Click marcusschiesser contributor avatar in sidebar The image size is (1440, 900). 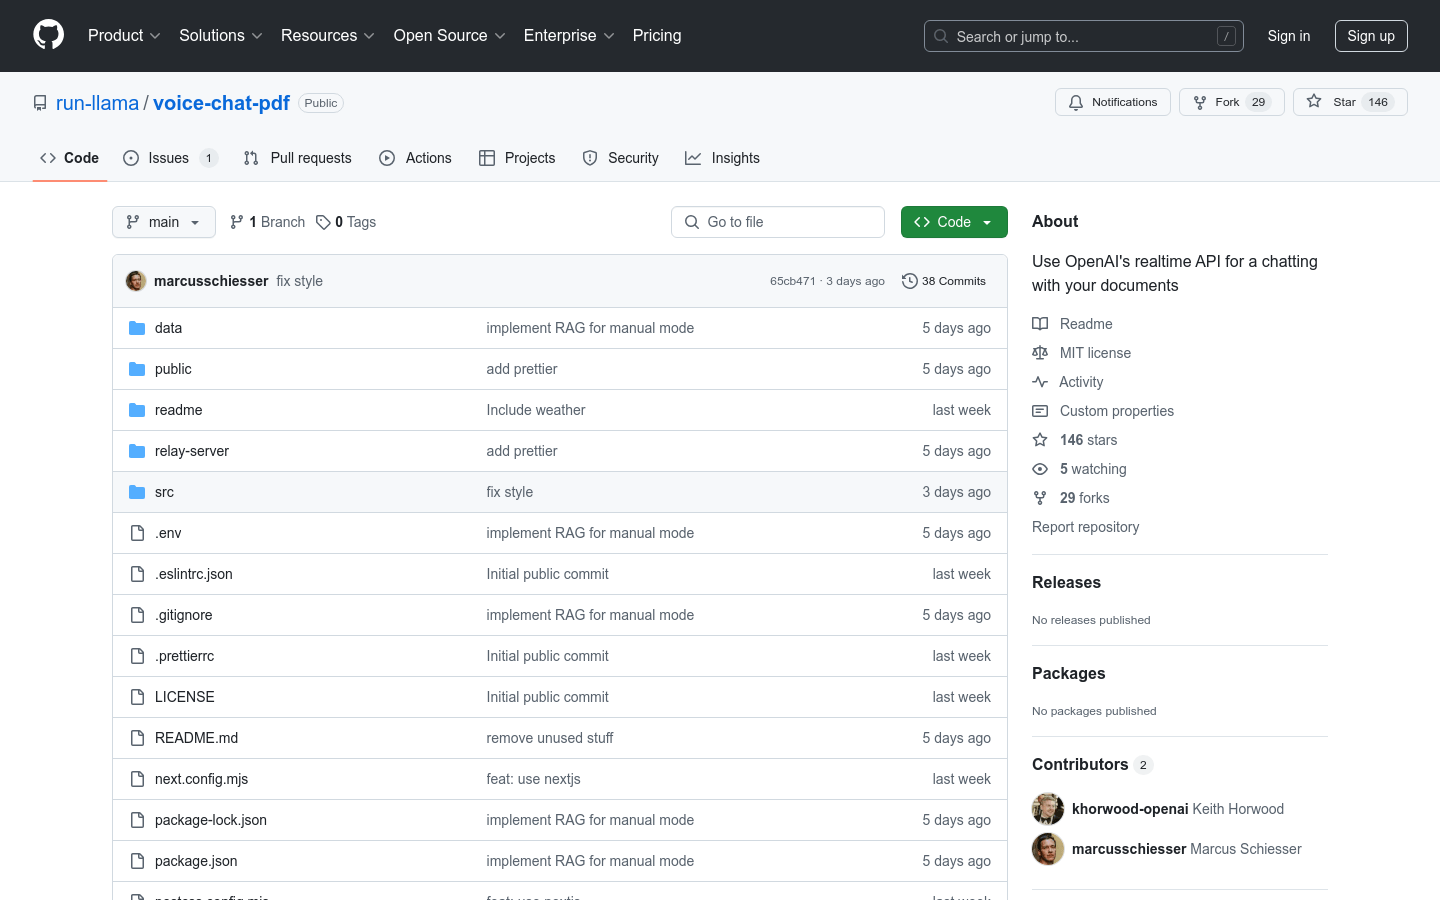(1048, 849)
